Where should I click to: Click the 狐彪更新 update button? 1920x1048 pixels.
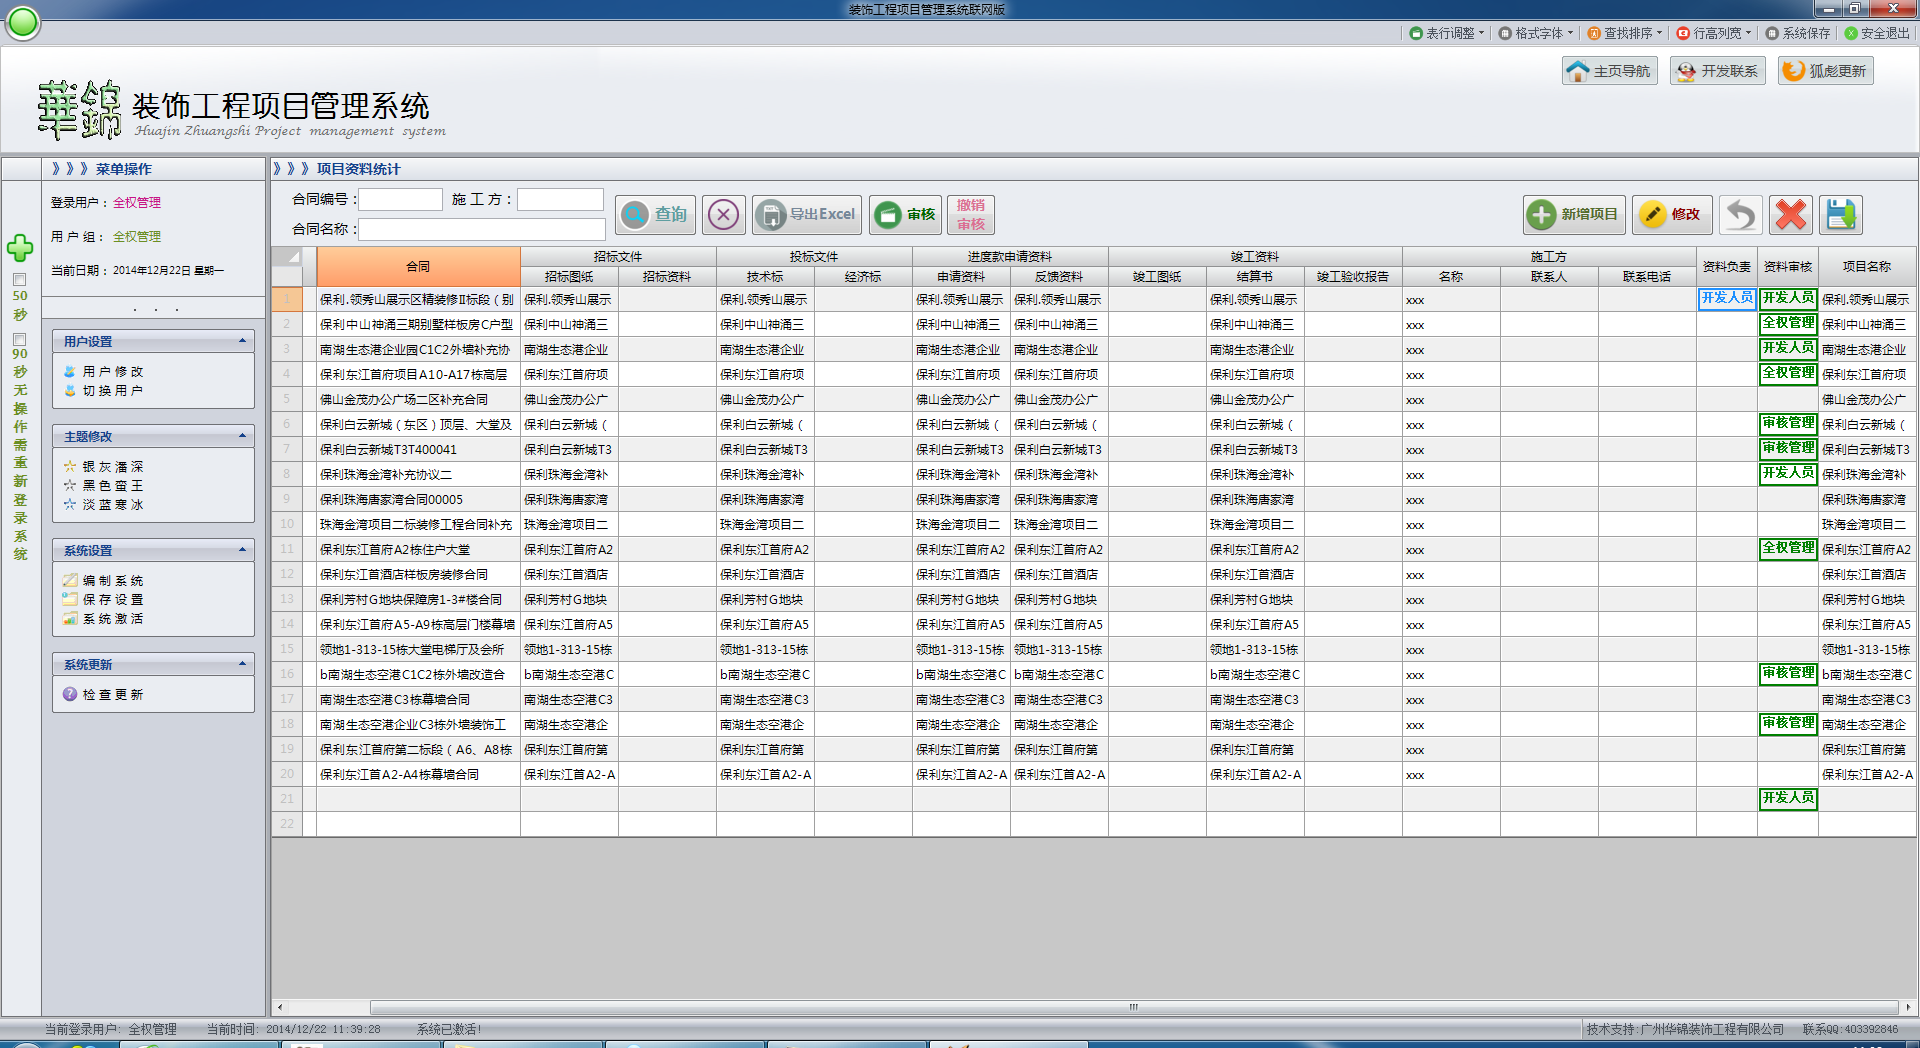click(x=1825, y=71)
